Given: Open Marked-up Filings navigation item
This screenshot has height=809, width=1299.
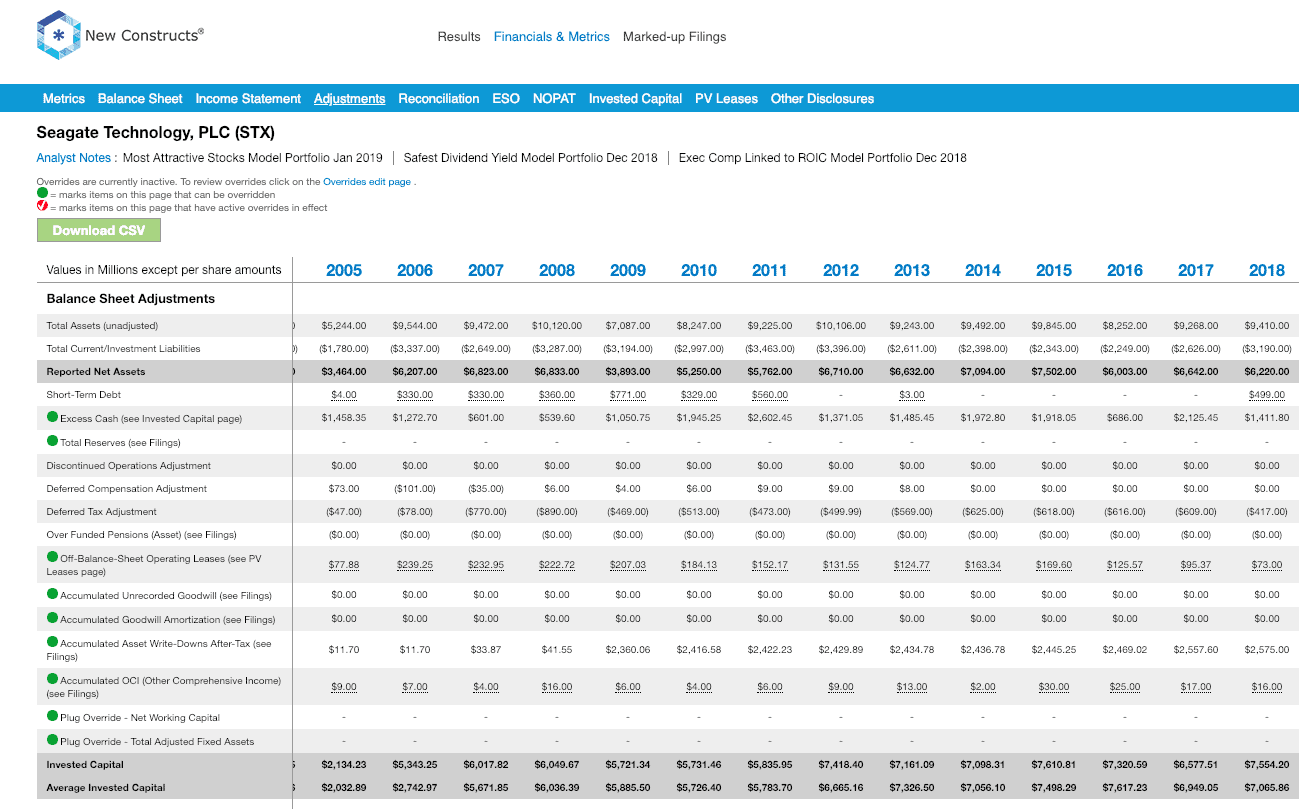Looking at the screenshot, I should click(675, 37).
